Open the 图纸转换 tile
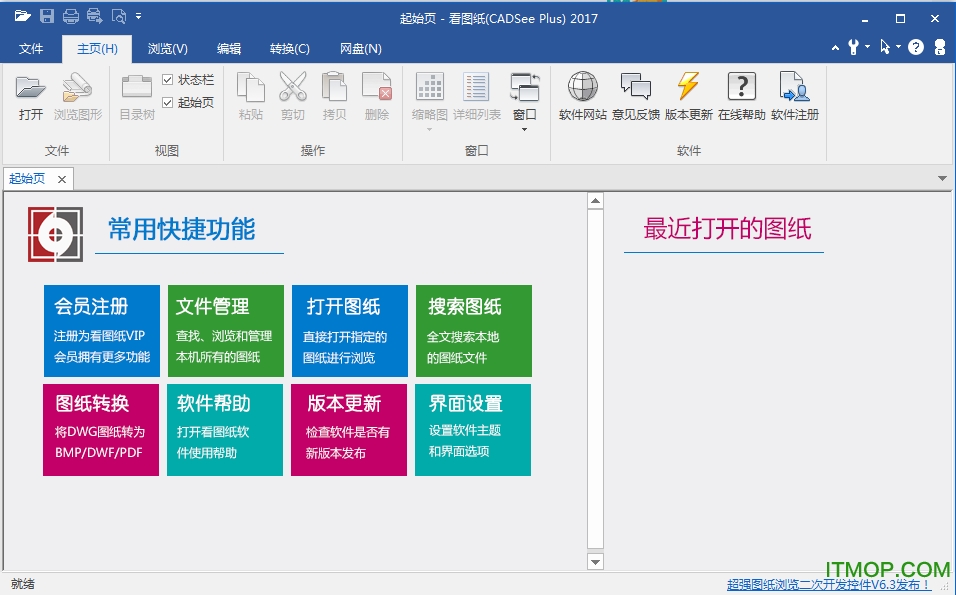The width and height of the screenshot is (956, 595). click(x=101, y=430)
